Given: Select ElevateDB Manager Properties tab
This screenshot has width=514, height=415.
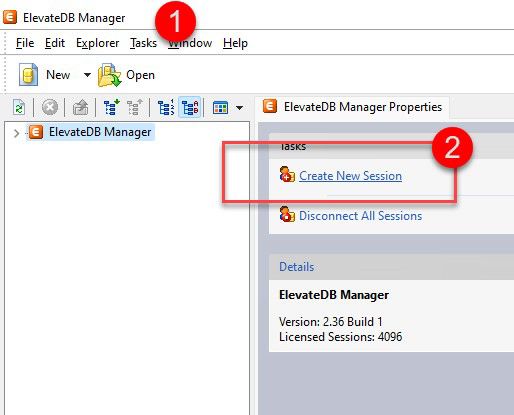Looking at the screenshot, I should tap(352, 107).
